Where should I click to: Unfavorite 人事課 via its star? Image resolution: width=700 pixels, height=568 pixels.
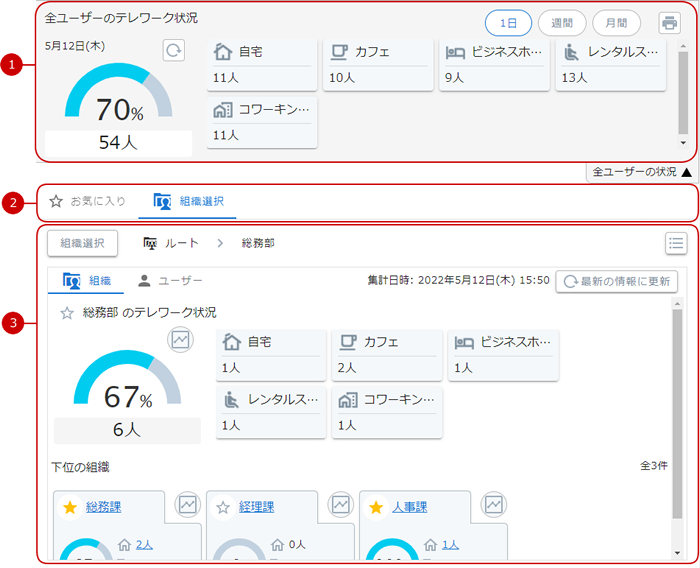click(x=376, y=507)
